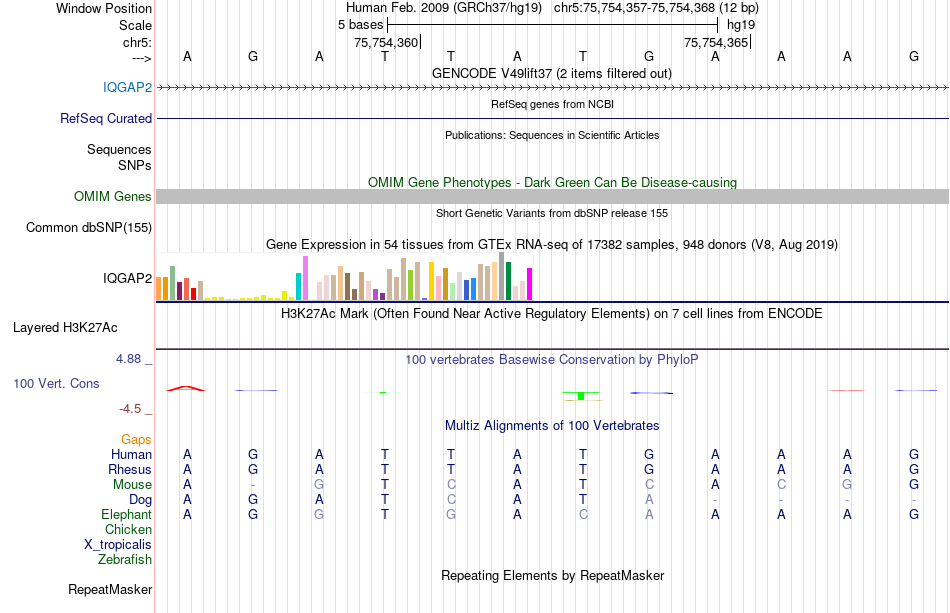Viewport: 950px width, 613px height.
Task: Click the tallest gray bar in GTEx chart
Action: (501, 276)
